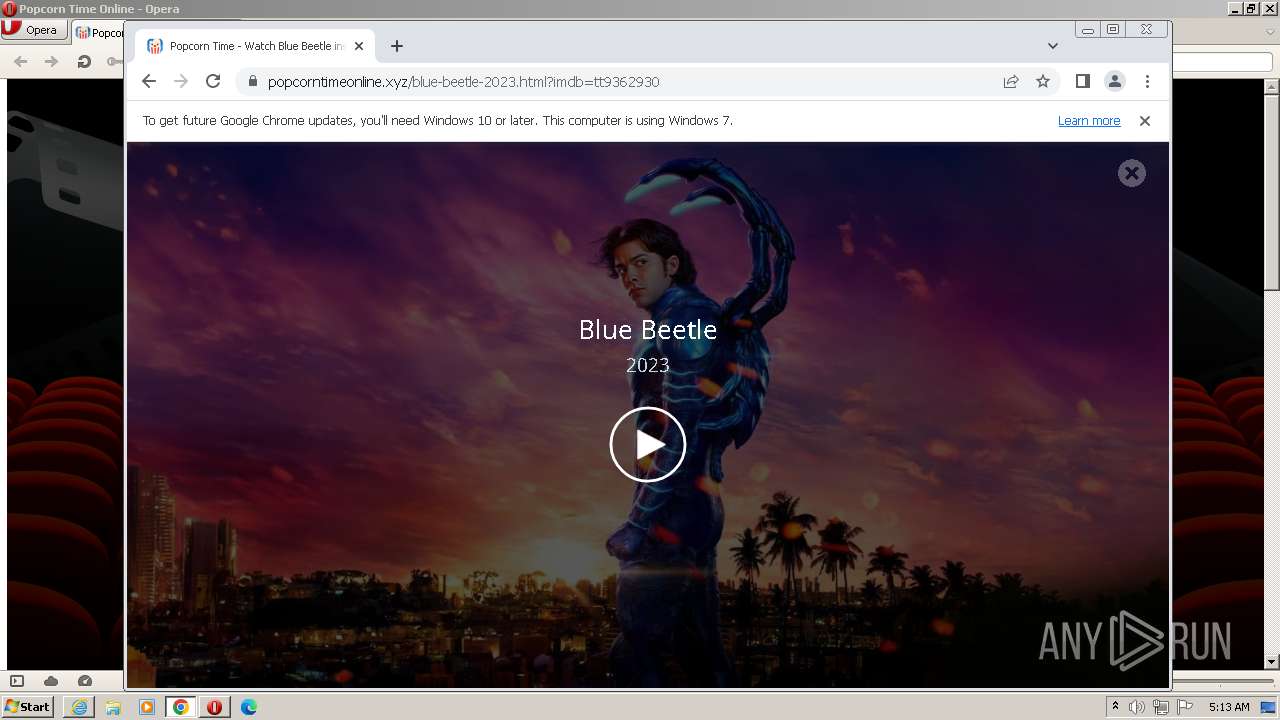Go back in Opera window
Image resolution: width=1280 pixels, height=720 pixels.
click(x=21, y=61)
